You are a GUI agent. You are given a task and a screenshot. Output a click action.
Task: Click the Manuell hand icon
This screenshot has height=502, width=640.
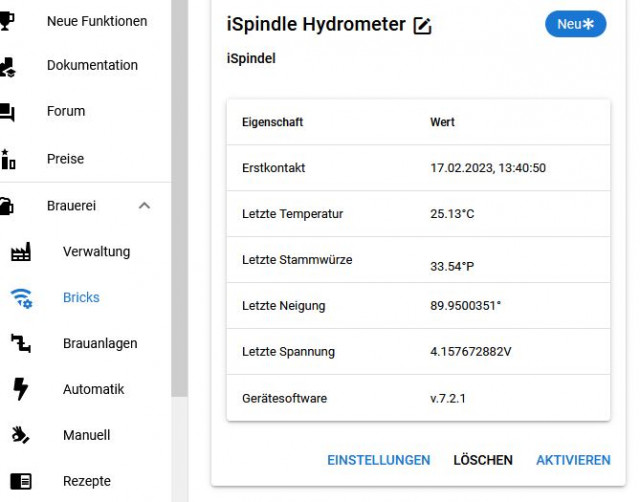pyautogui.click(x=20, y=435)
